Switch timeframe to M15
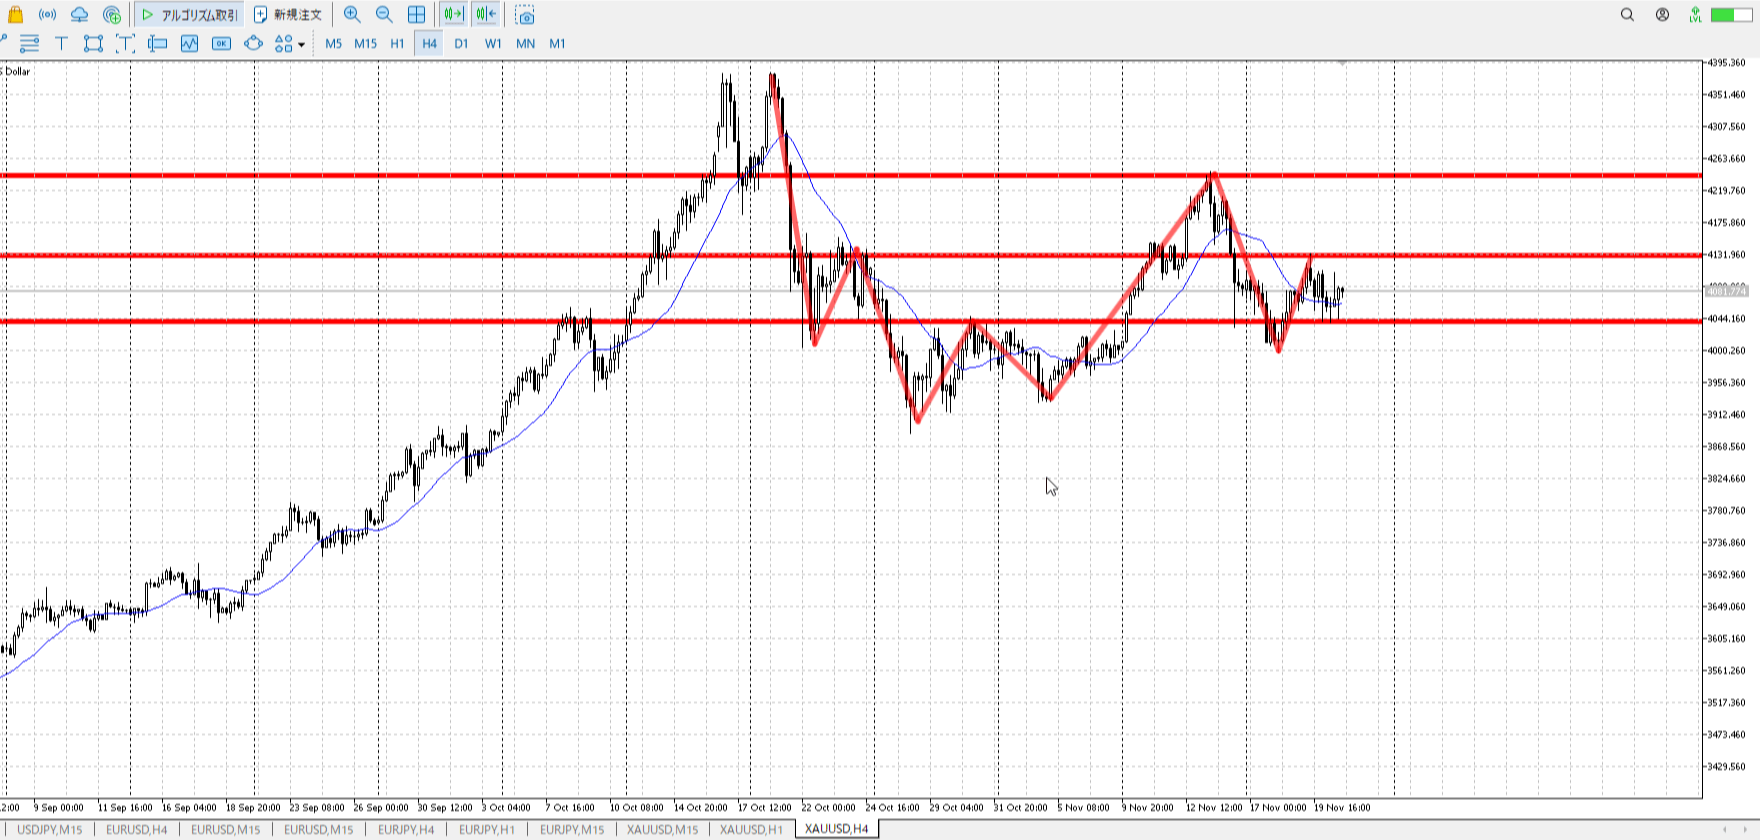The image size is (1760, 840). click(365, 44)
